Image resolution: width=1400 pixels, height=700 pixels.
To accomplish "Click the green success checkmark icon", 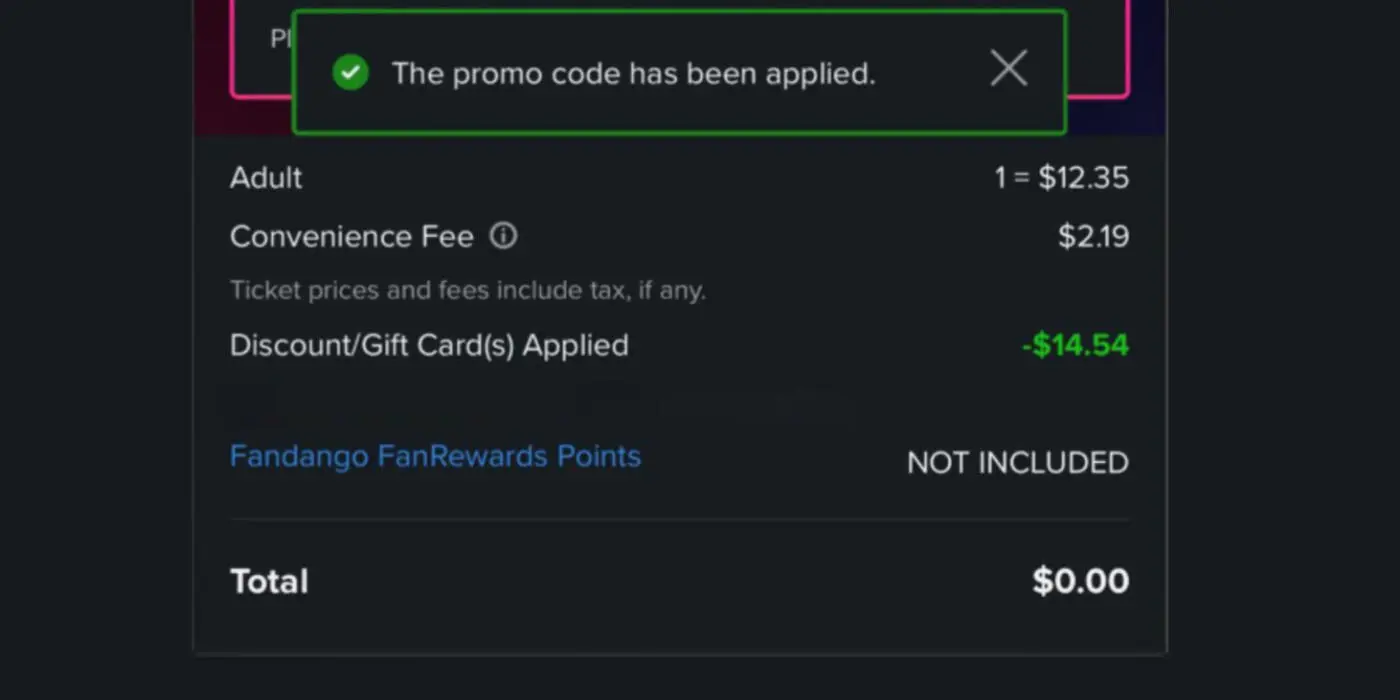I will coord(350,72).
